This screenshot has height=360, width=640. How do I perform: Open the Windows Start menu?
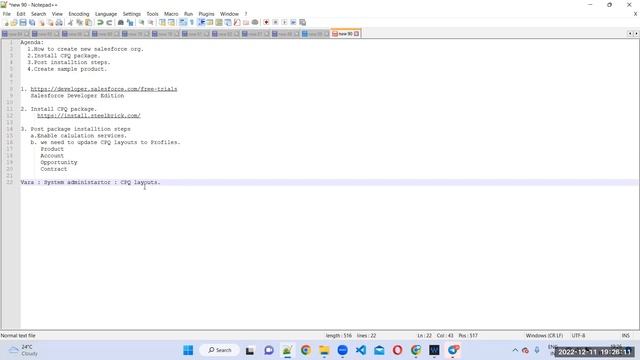[x=188, y=350]
